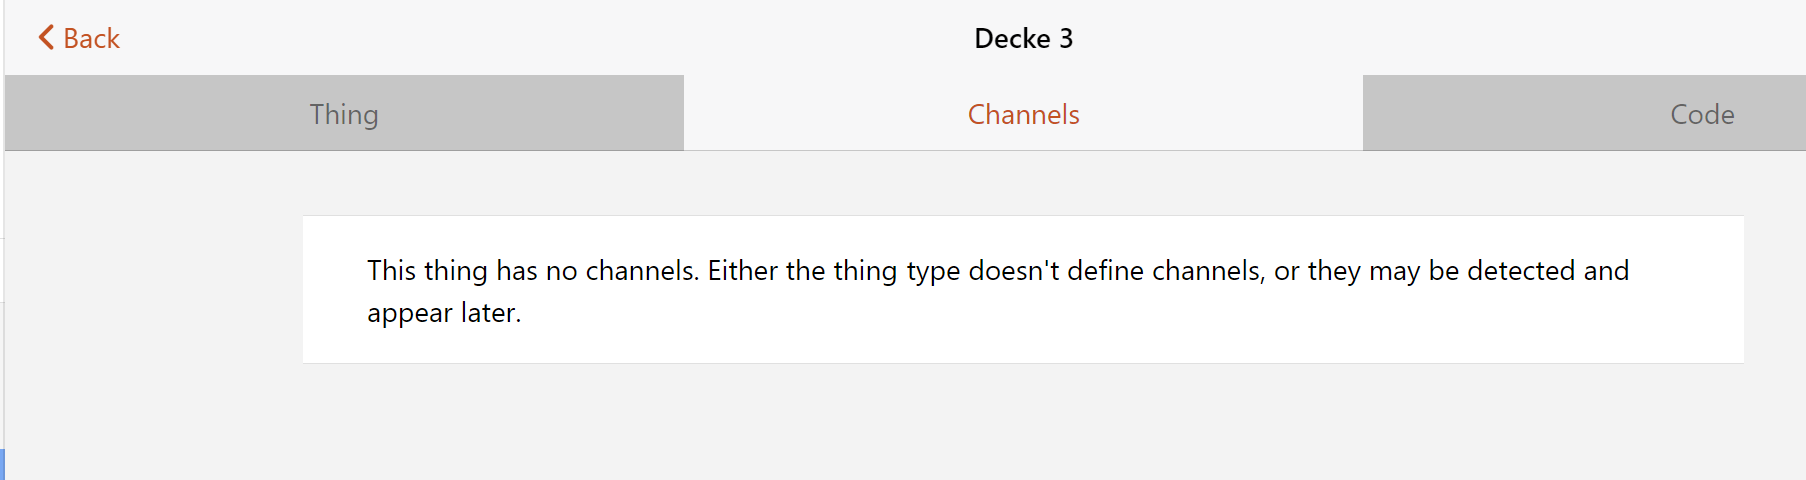The height and width of the screenshot is (480, 1806).
Task: Click the 'This thing has no channels' sentence
Action: point(532,271)
